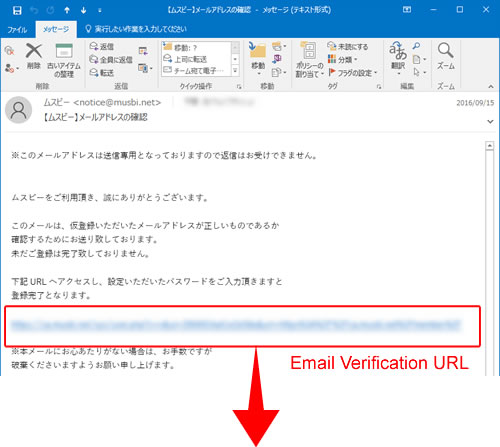Viewport: 500px width, 447px height.
Task: Open the 移動 folder move menu
Action: pos(258,58)
